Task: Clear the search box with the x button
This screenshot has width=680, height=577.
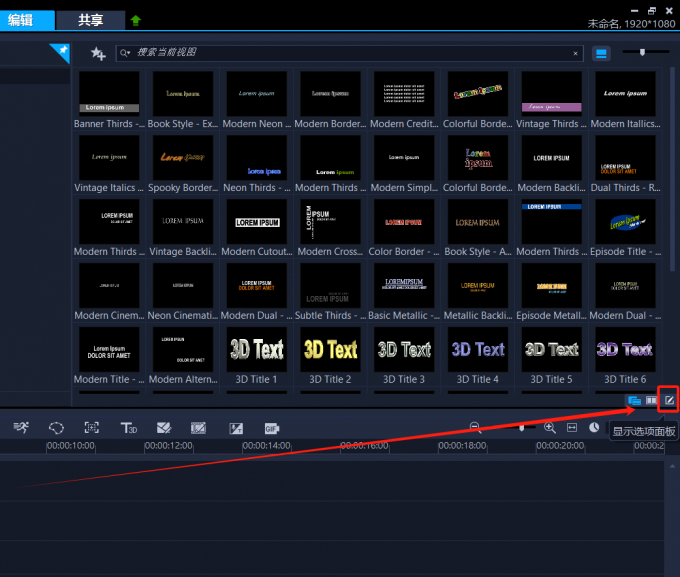Action: (x=575, y=54)
